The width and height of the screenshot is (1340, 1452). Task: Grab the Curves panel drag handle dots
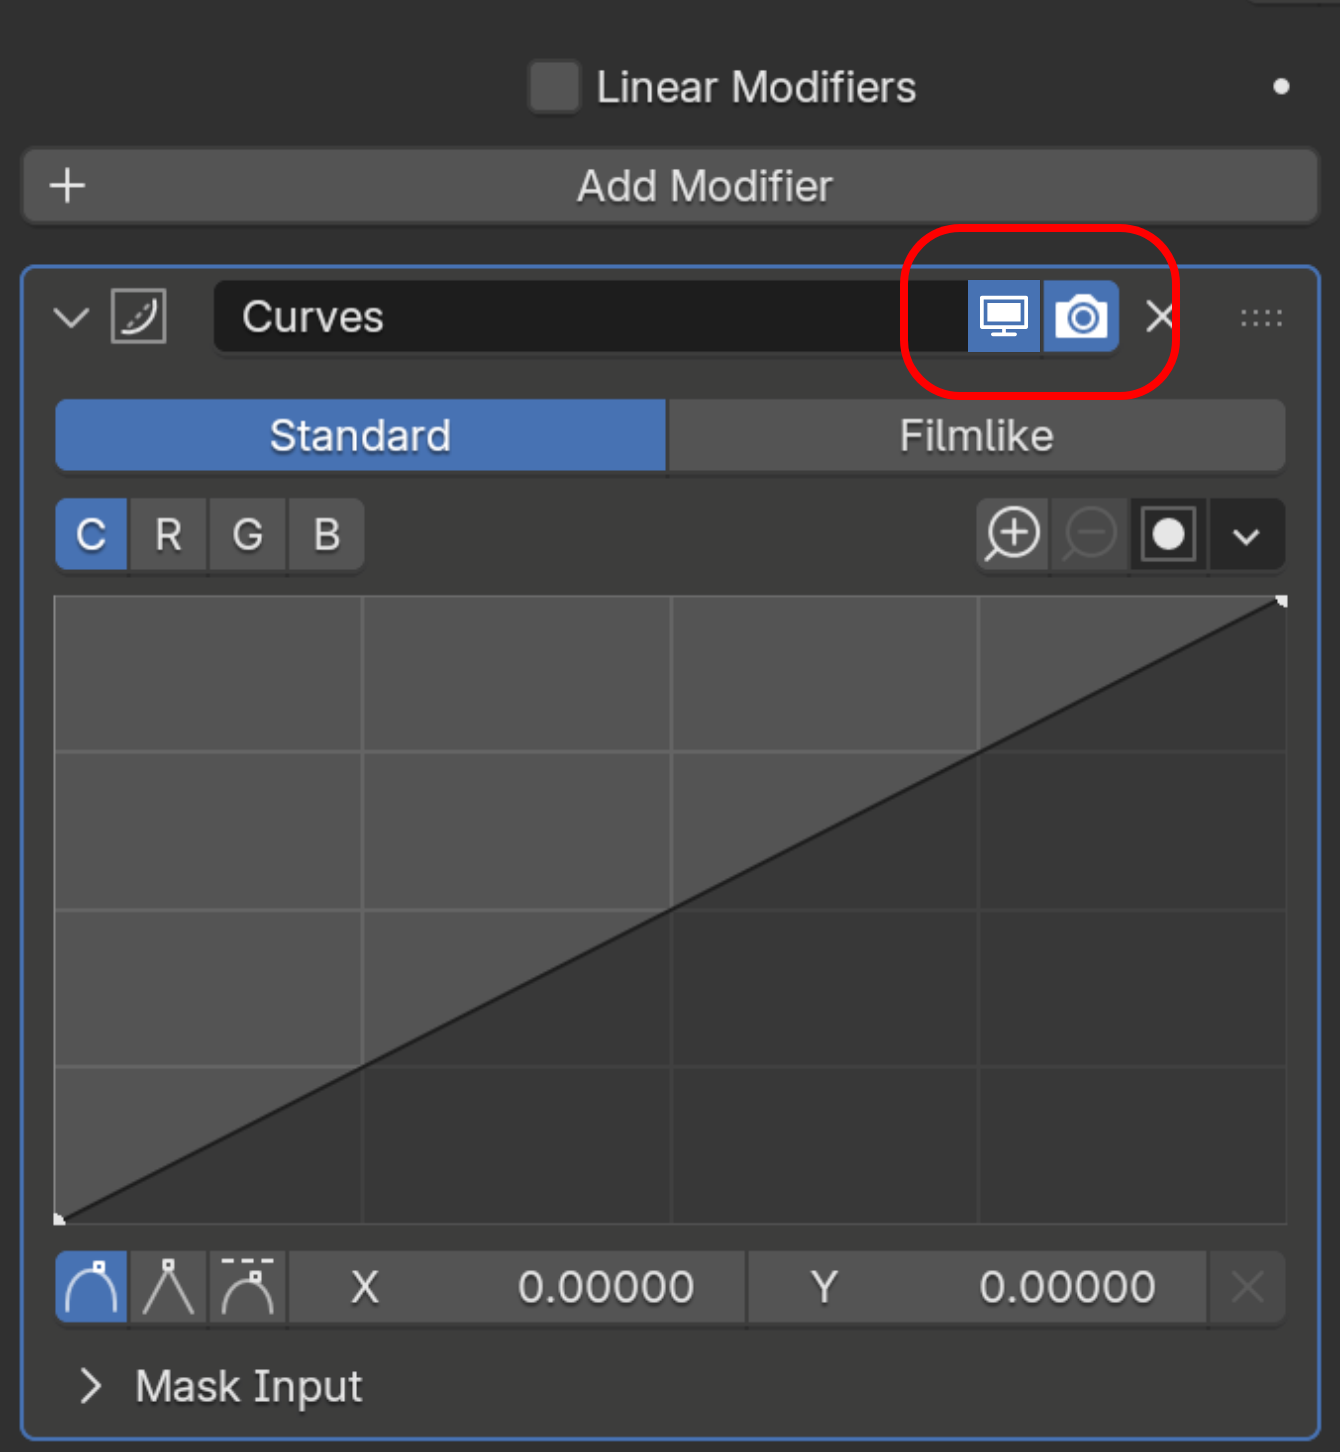pyautogui.click(x=1261, y=318)
